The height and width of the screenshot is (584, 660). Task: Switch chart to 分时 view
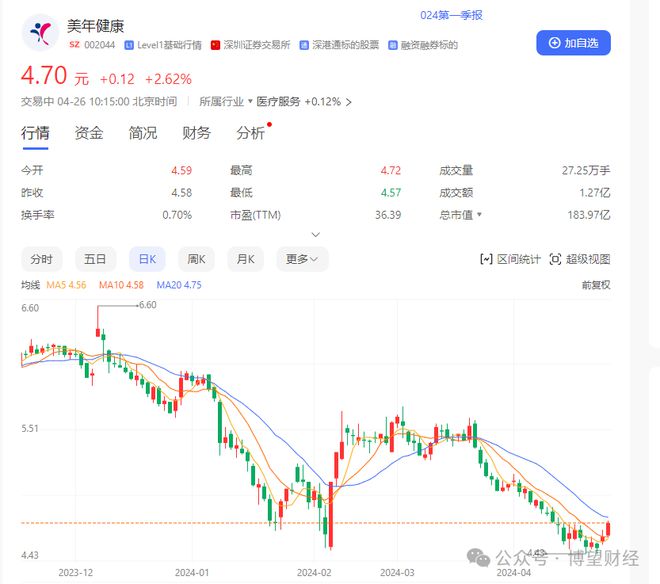coord(42,259)
